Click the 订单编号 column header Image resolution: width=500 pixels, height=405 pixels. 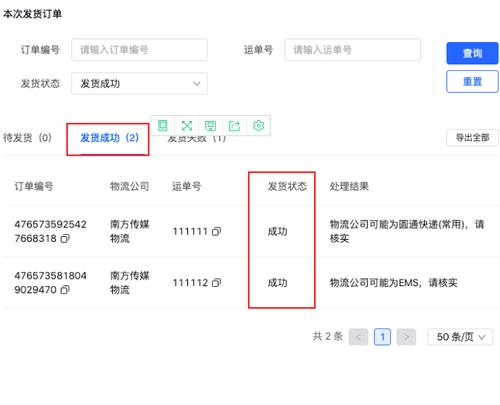[x=34, y=186]
